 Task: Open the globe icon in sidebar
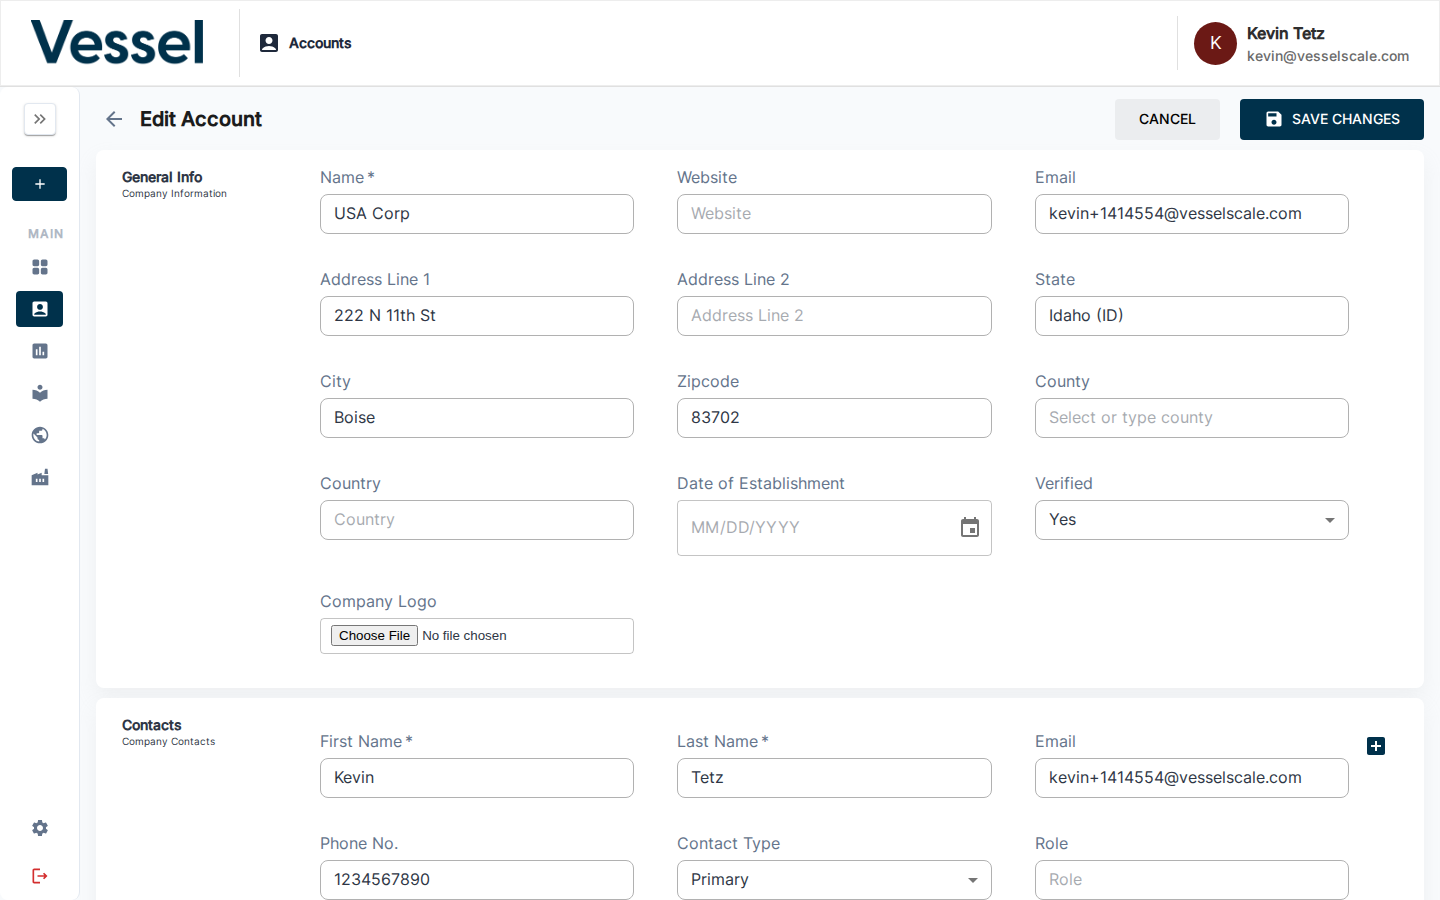(40, 435)
